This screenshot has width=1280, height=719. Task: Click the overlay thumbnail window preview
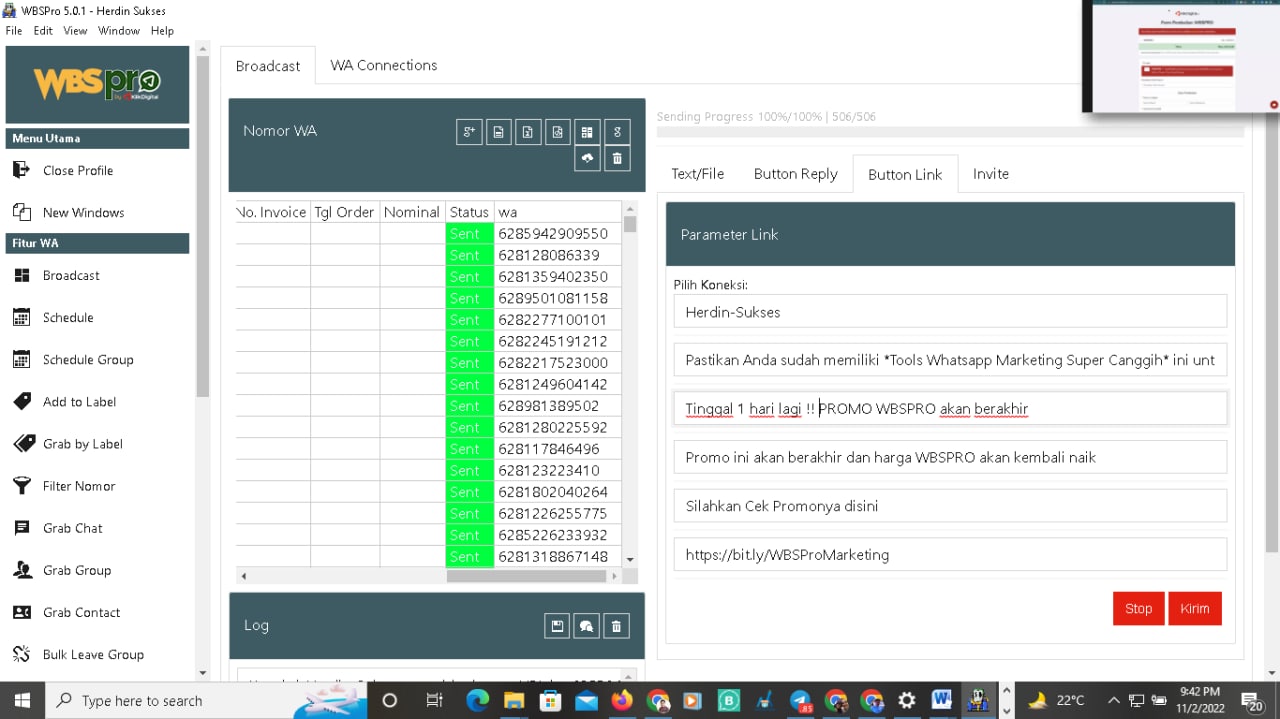(x=1181, y=56)
